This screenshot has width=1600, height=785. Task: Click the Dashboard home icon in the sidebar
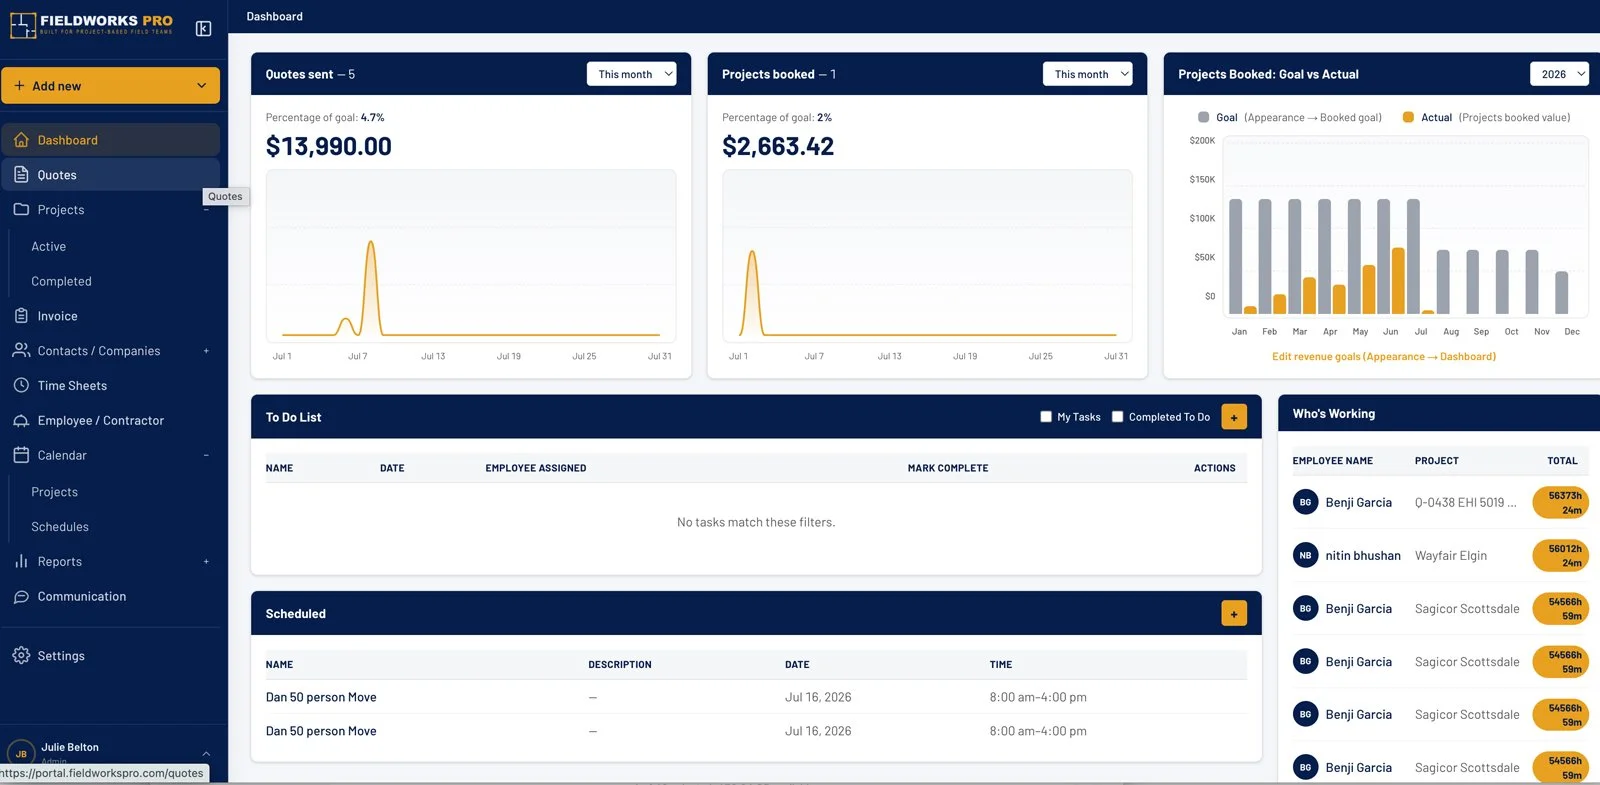pyautogui.click(x=21, y=140)
